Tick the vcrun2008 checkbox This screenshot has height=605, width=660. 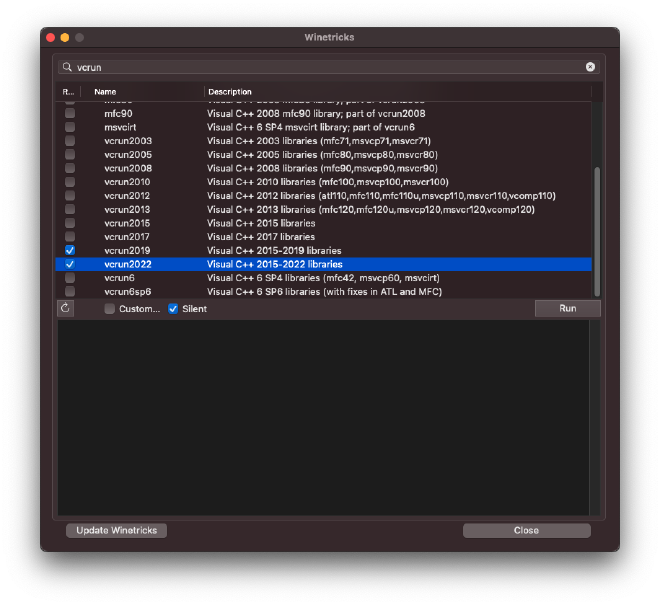[x=70, y=168]
